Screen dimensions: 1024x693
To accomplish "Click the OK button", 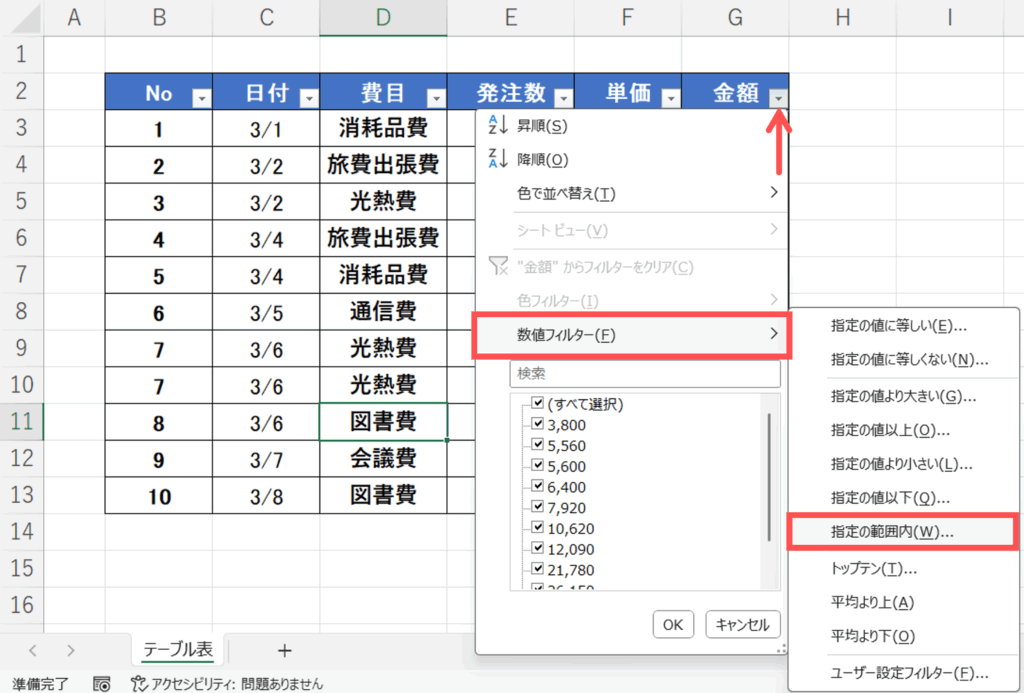I will (x=672, y=625).
